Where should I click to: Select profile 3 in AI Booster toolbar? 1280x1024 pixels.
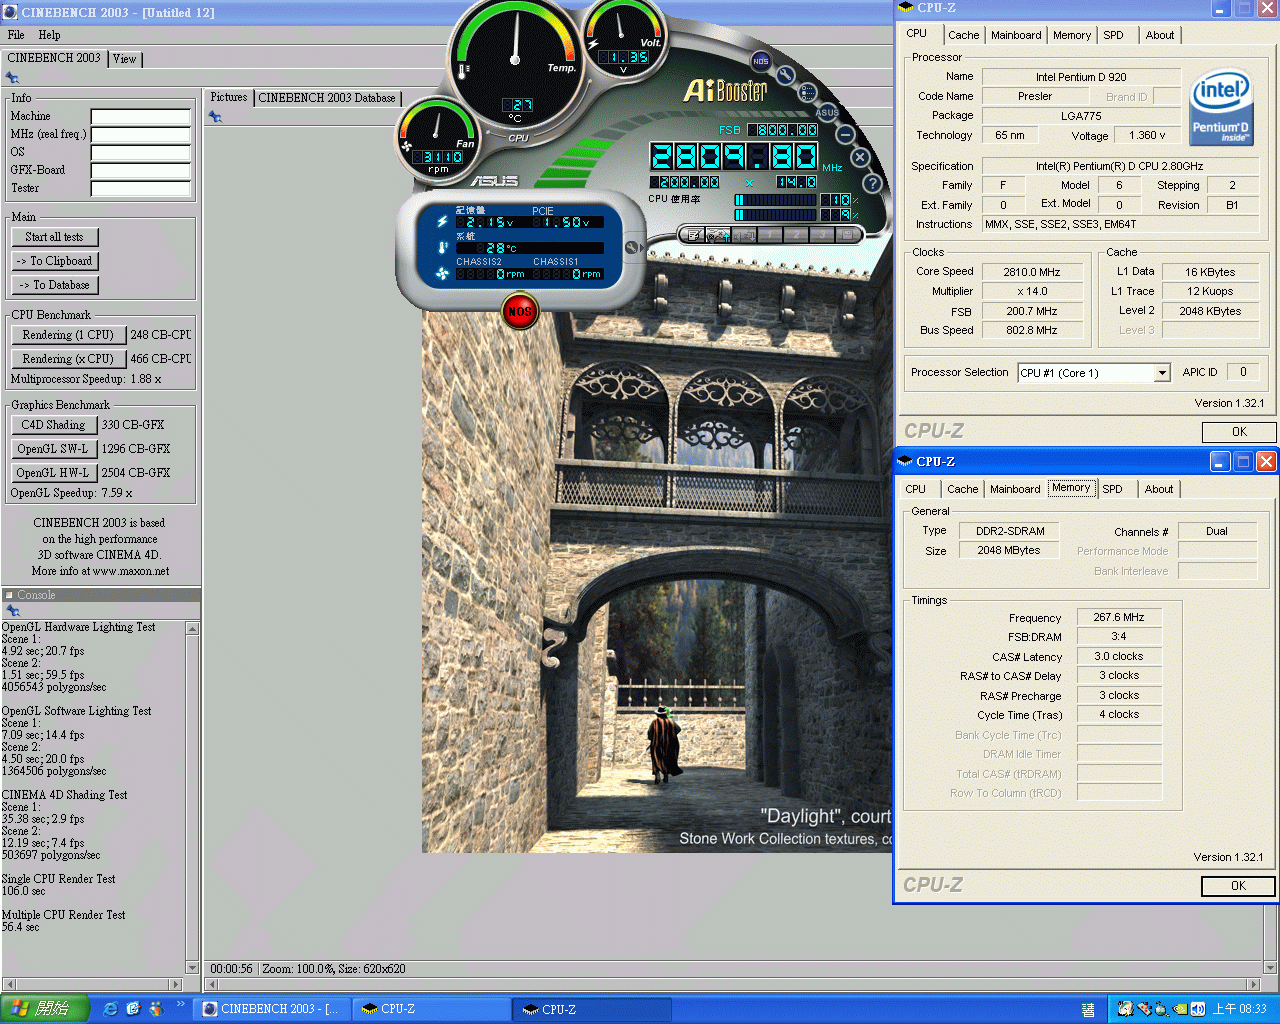(x=821, y=235)
